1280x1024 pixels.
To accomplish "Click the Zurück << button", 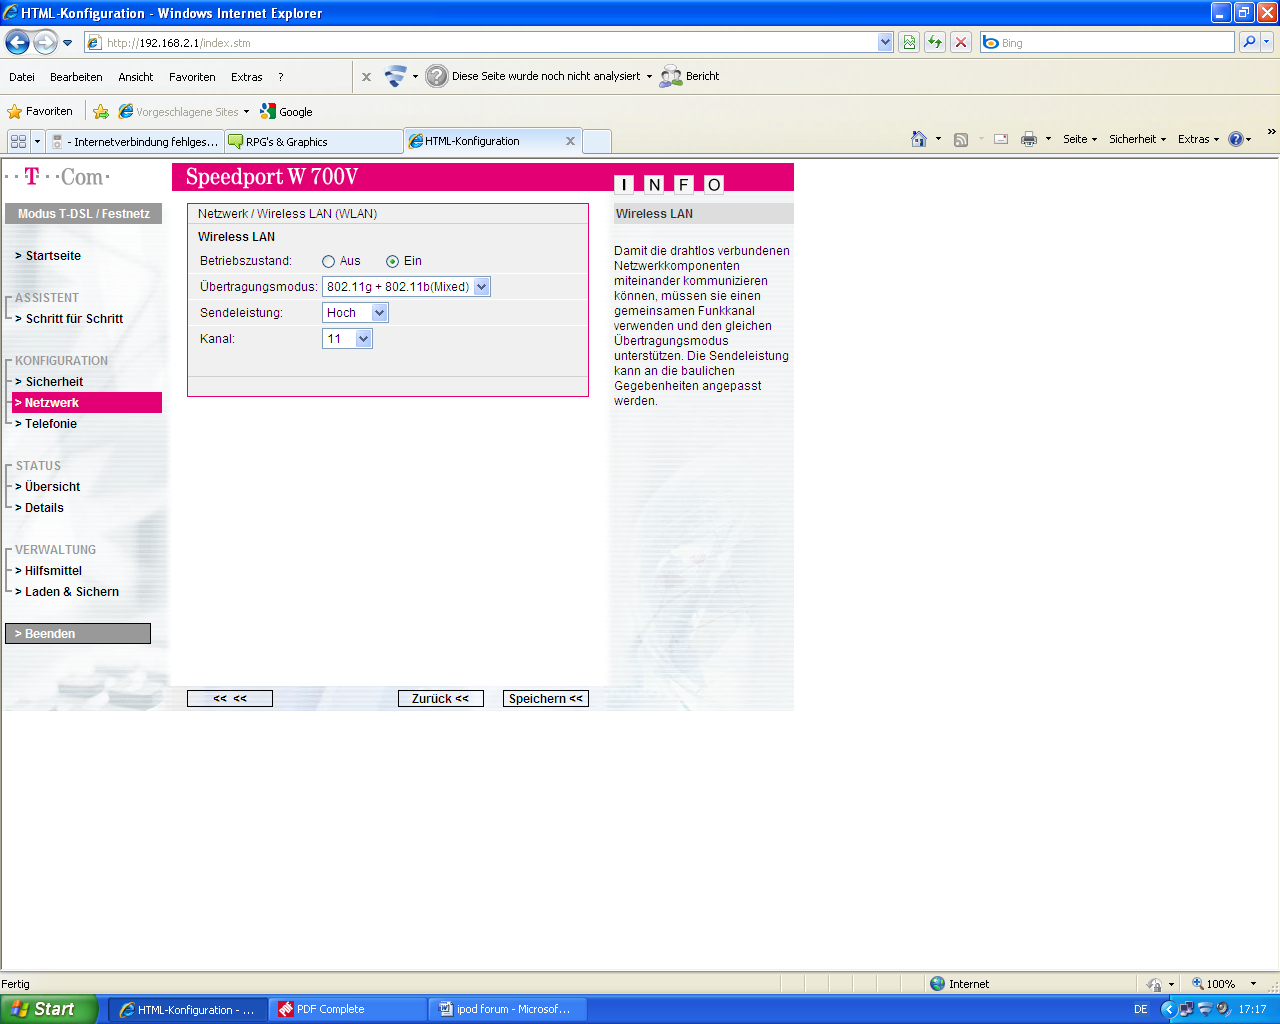I will tap(441, 699).
